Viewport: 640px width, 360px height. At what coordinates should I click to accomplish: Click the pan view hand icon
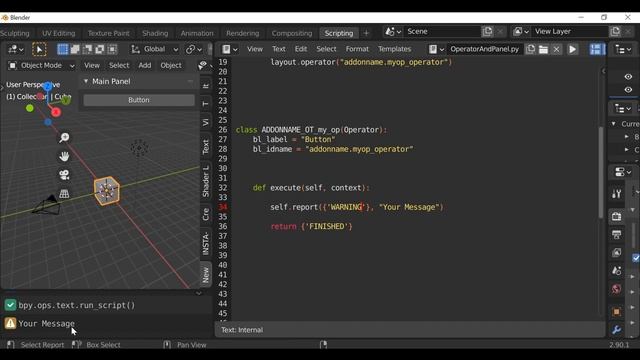(x=64, y=156)
